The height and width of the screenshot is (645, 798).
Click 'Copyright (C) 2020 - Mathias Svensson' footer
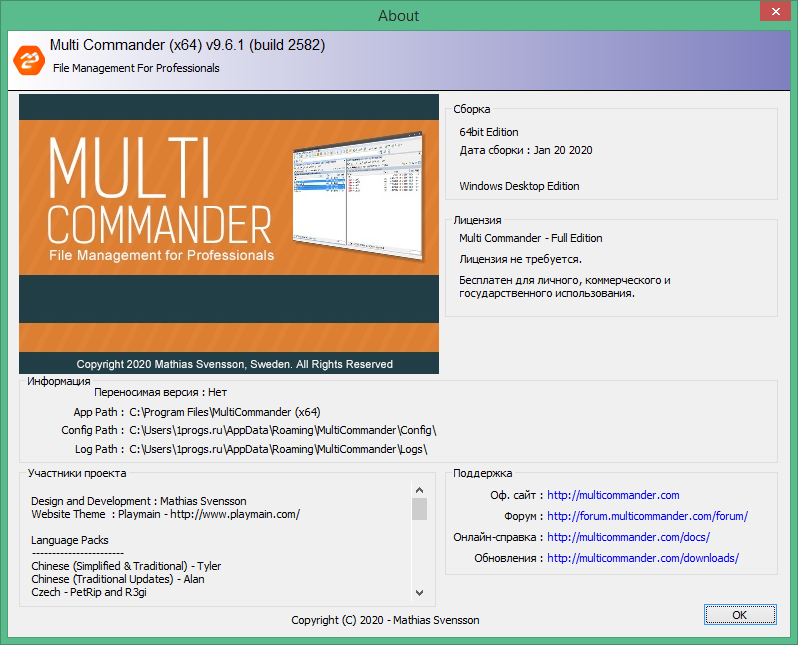coord(385,620)
